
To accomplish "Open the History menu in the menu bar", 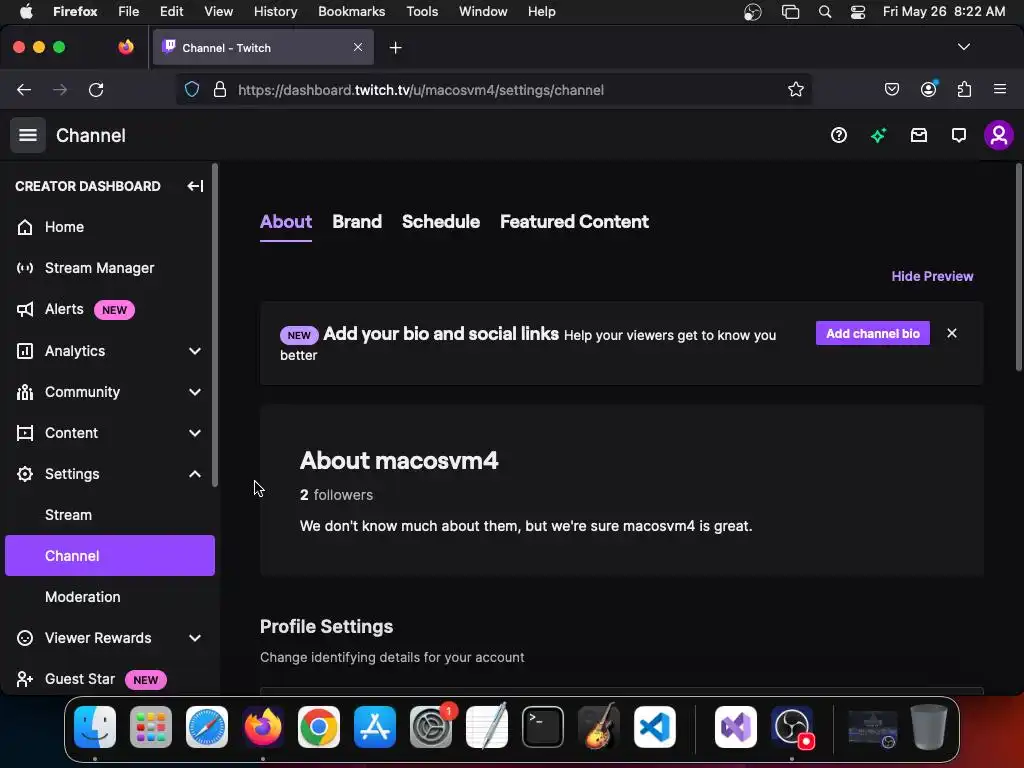I will pyautogui.click(x=276, y=12).
